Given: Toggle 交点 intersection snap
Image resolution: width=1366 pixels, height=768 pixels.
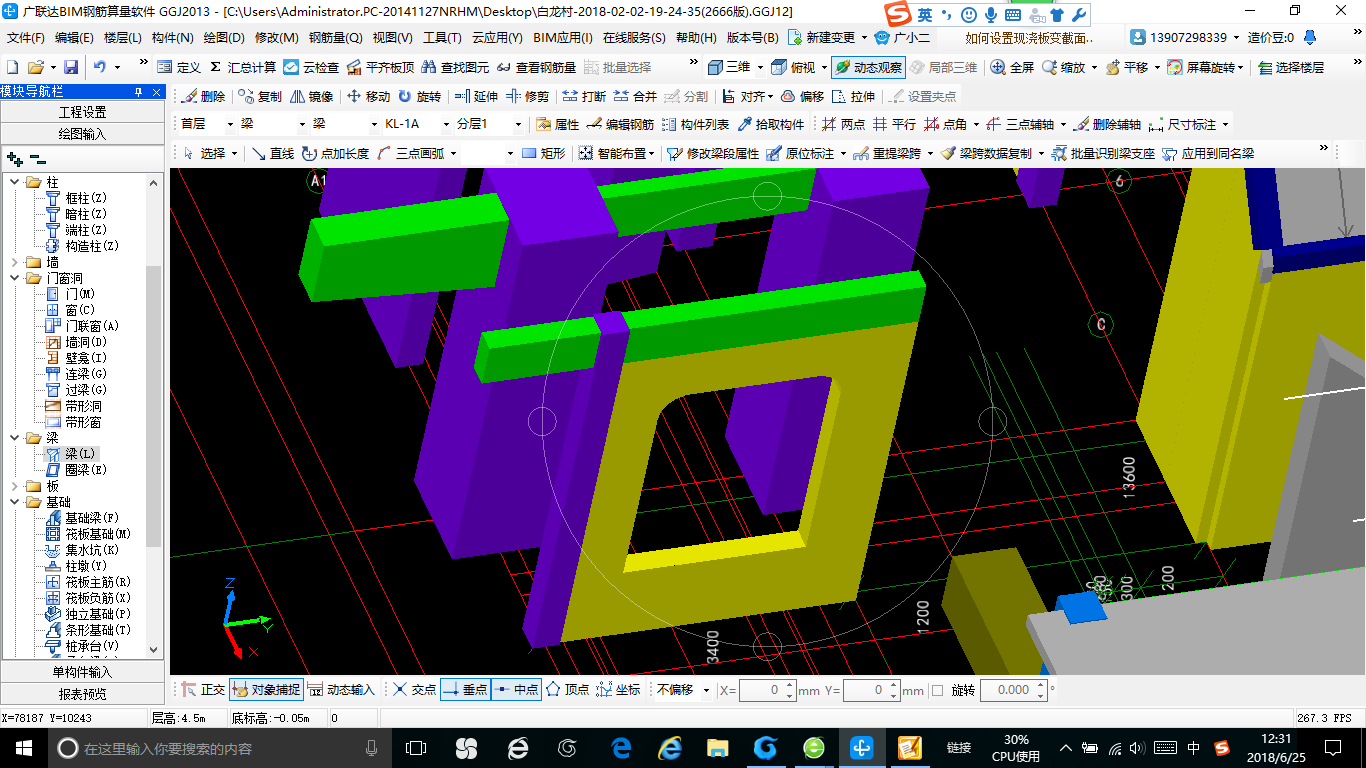Looking at the screenshot, I should coord(414,689).
